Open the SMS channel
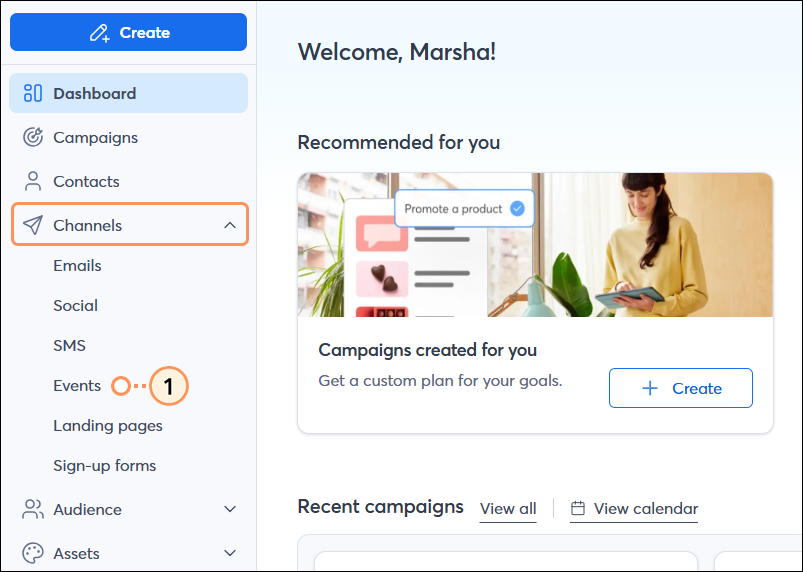This screenshot has width=803, height=572. click(x=69, y=346)
